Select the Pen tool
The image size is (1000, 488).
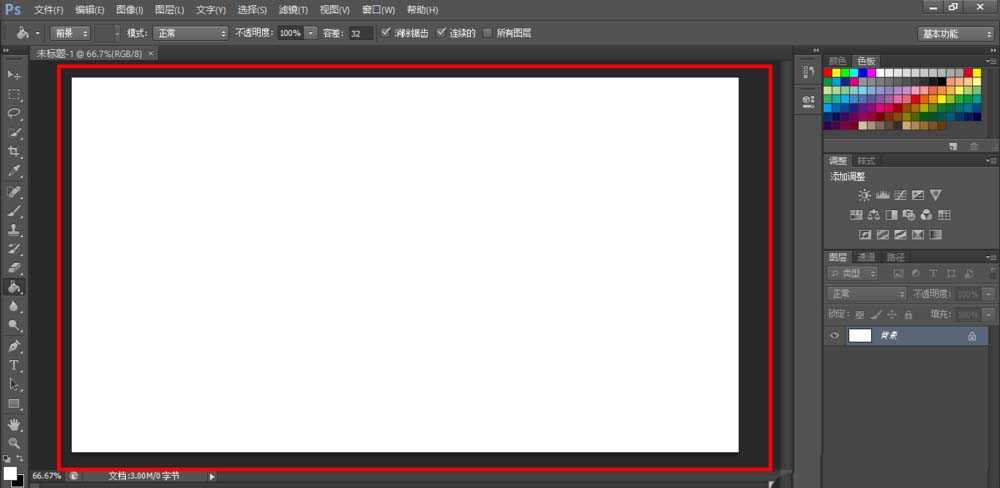click(x=14, y=346)
